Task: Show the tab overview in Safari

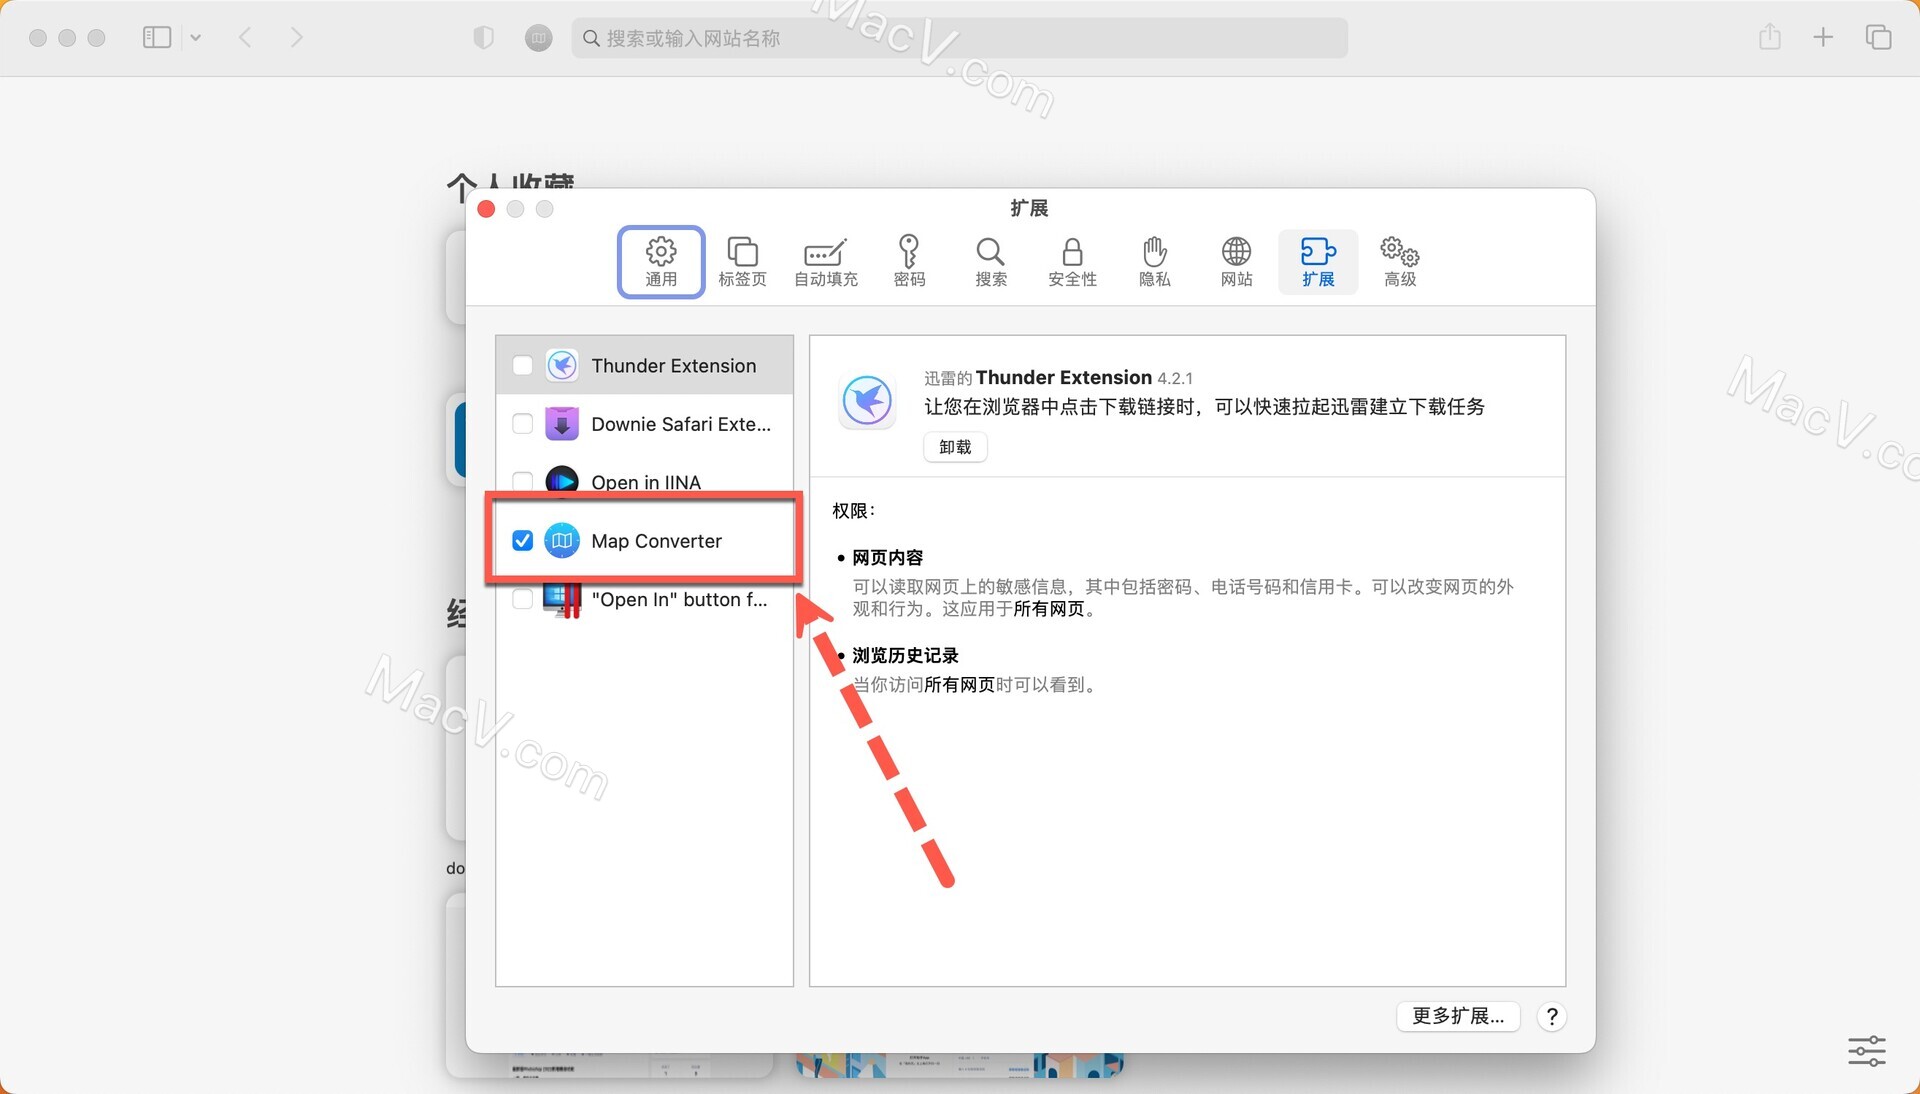Action: coord(1878,38)
